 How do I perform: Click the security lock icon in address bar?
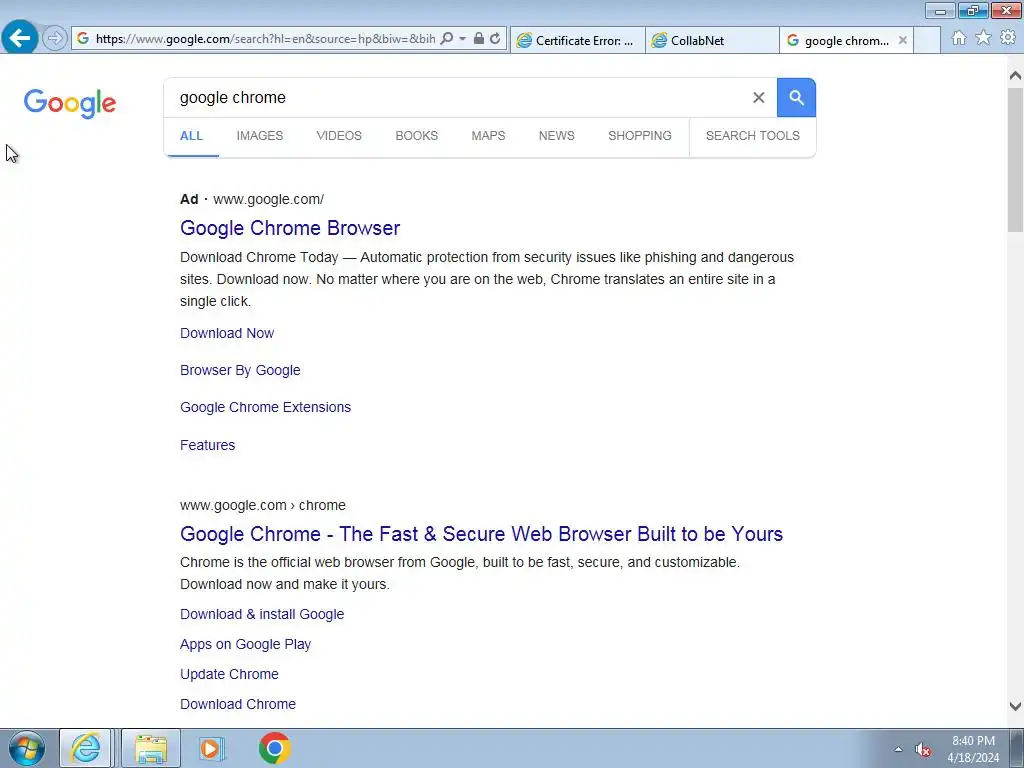click(x=479, y=39)
